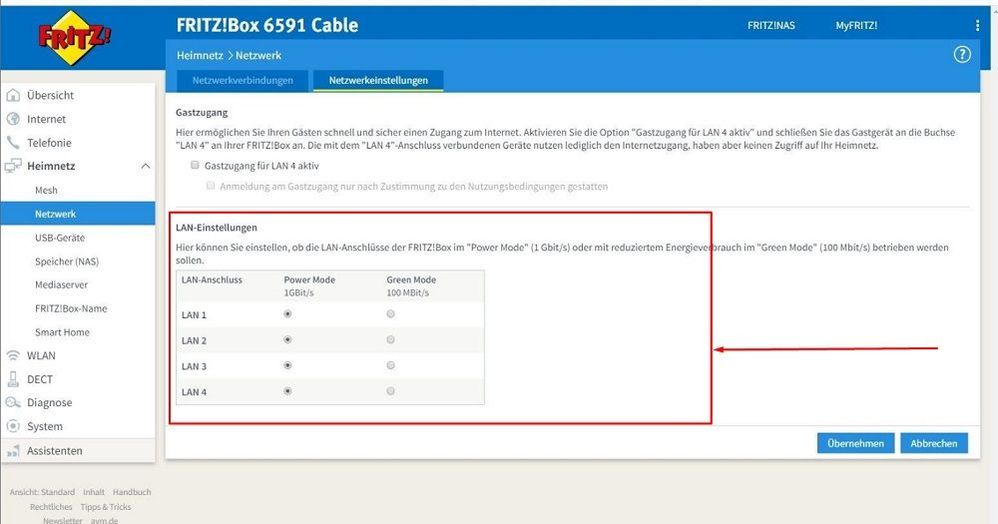Open Internet in the sidebar
998x524 pixels.
[46, 119]
